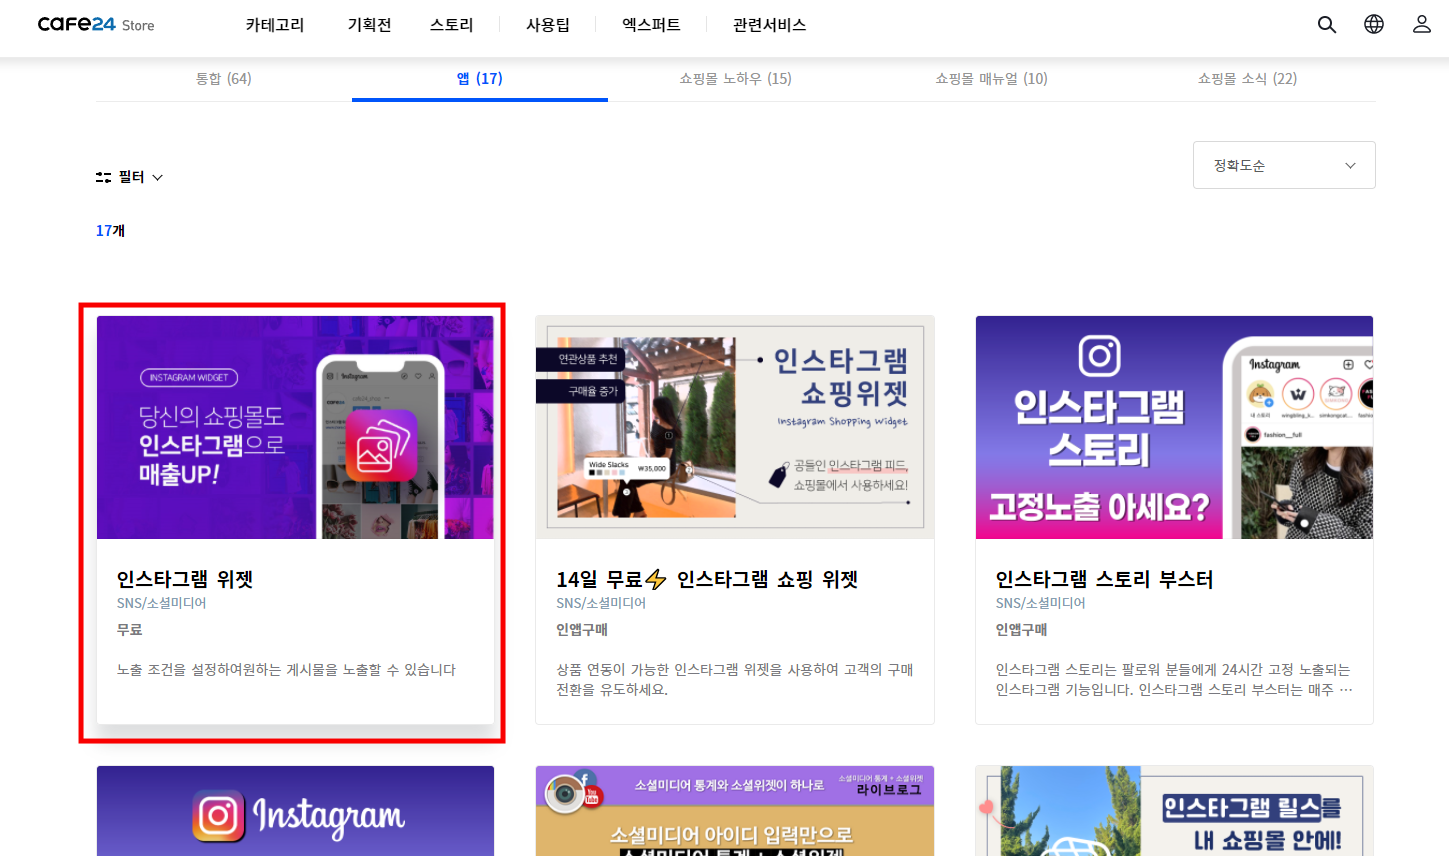The image size is (1449, 856).
Task: Click the 14일 무료 인스타그램 쇼핑 위젯 title
Action: [707, 579]
